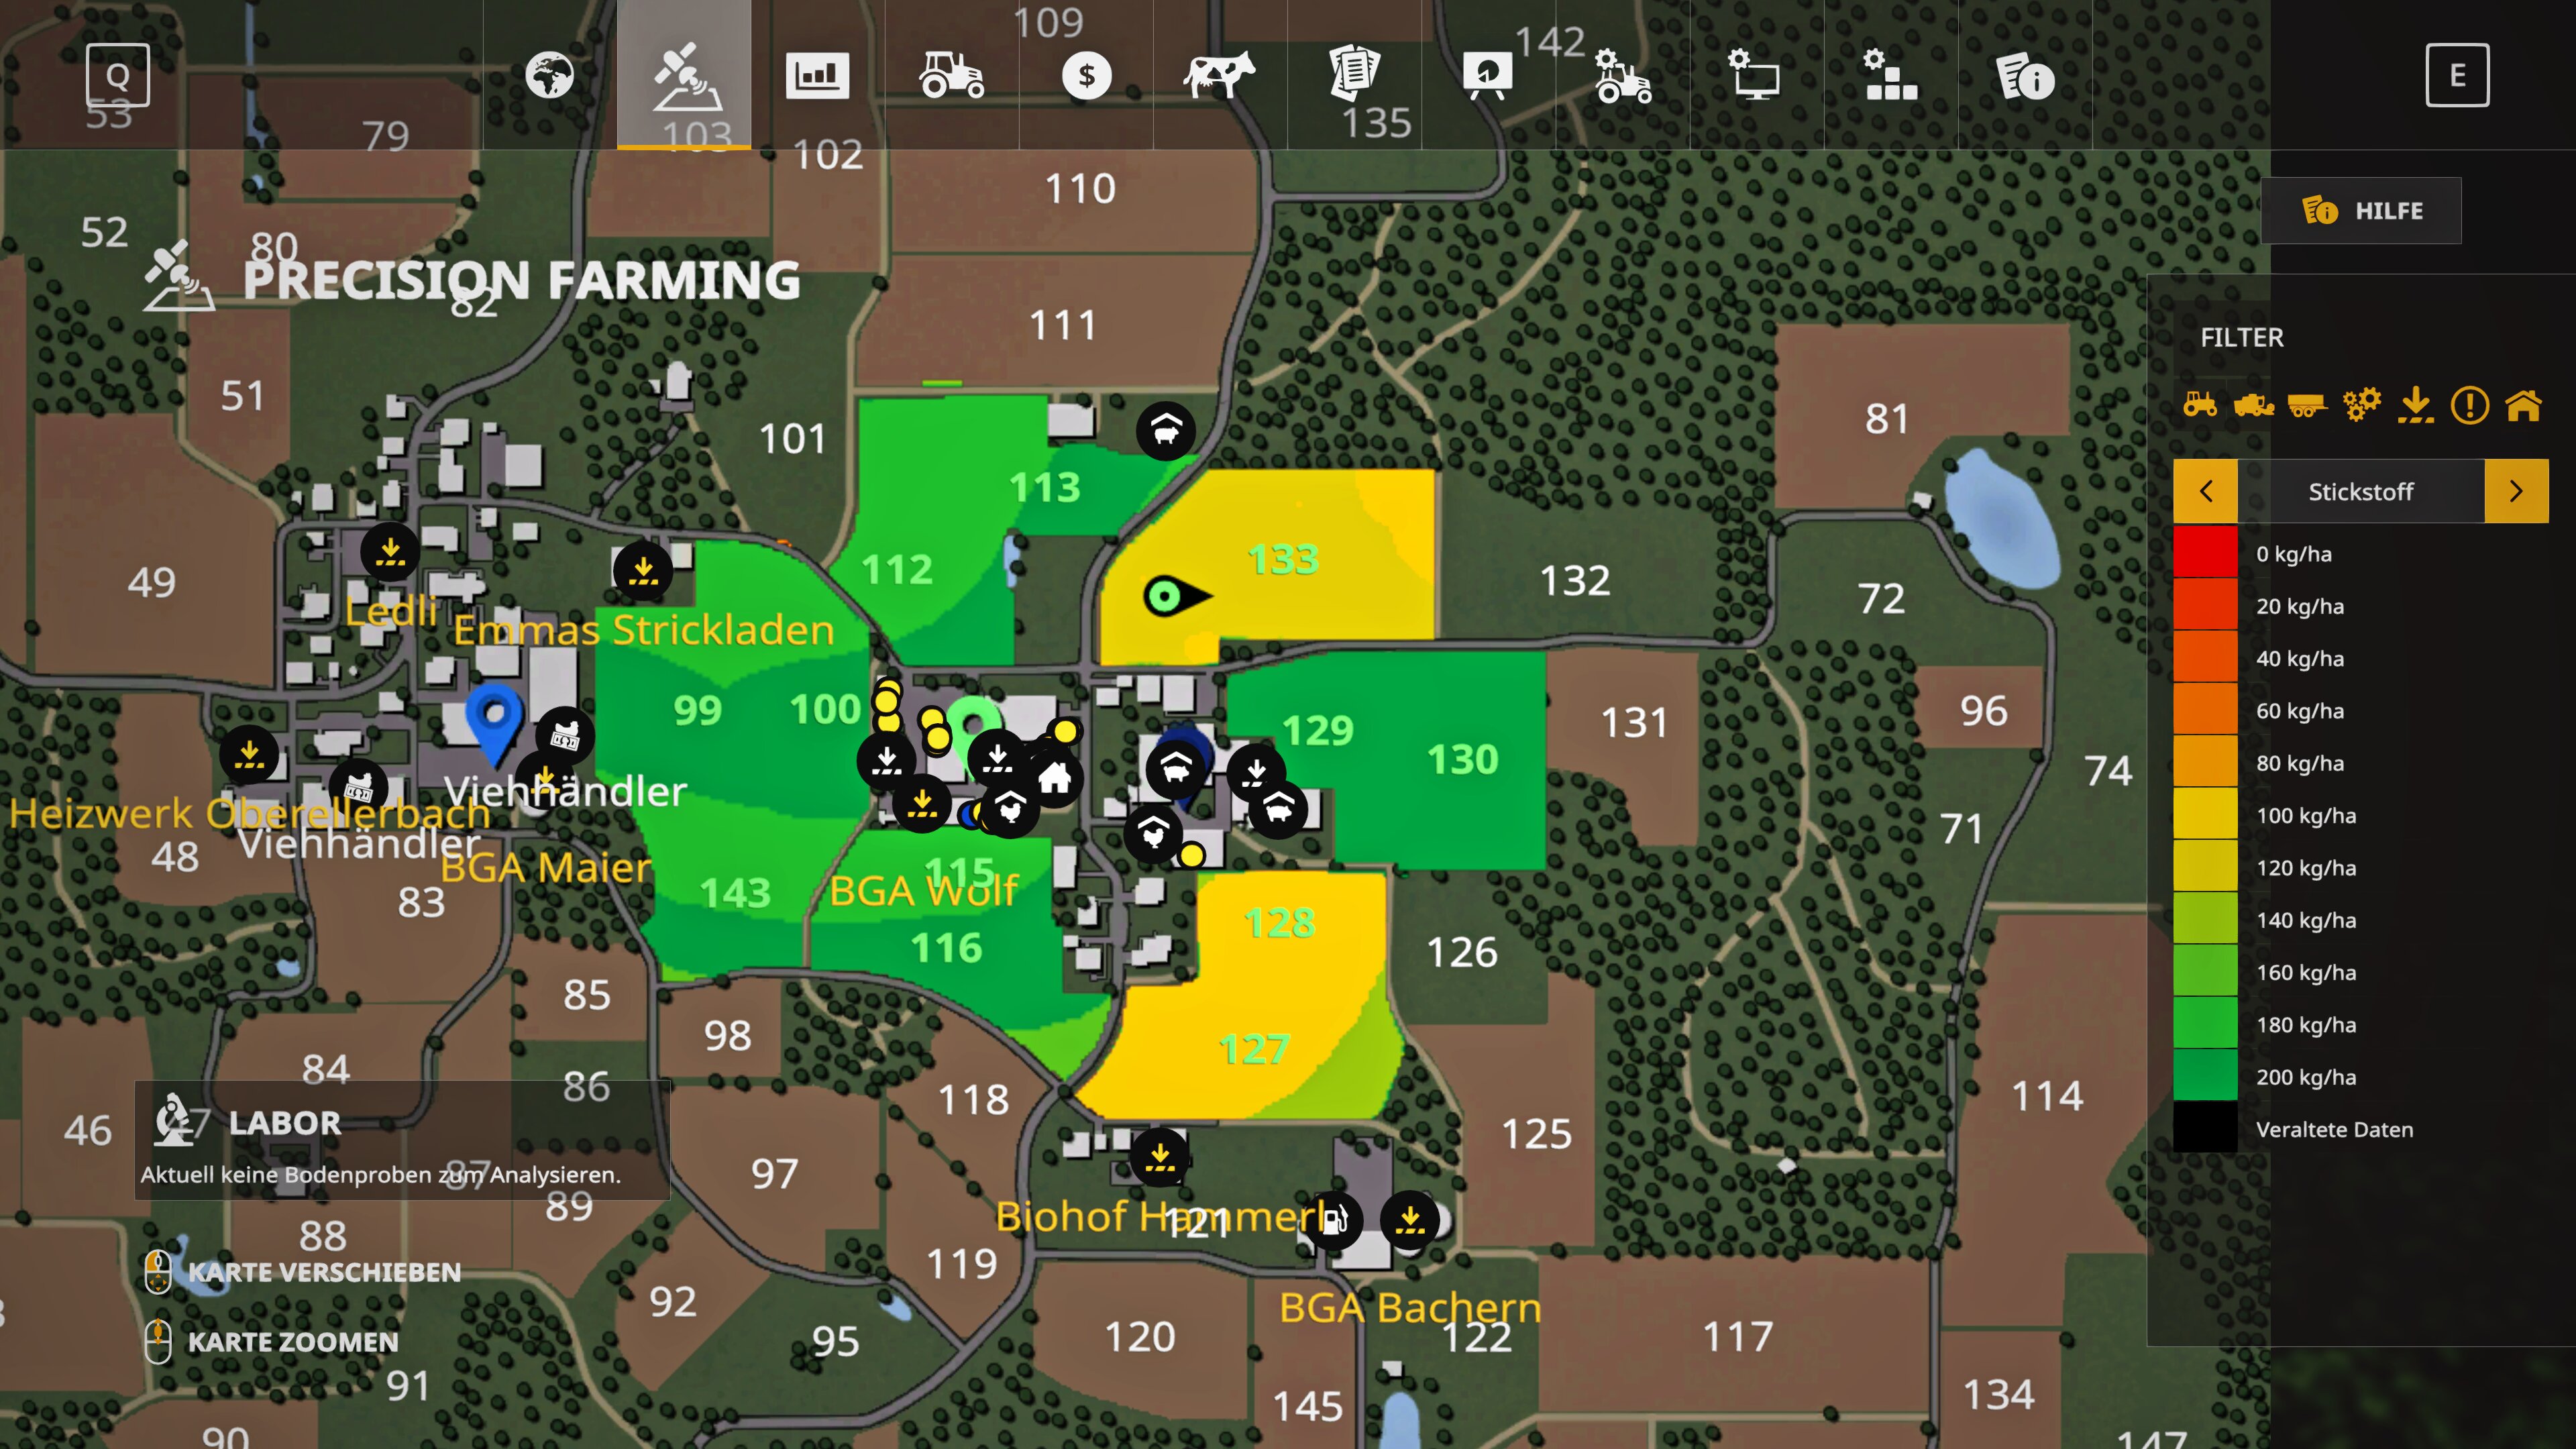Click the HILFE button
The width and height of the screenshot is (2576, 1449).
pos(2361,211)
